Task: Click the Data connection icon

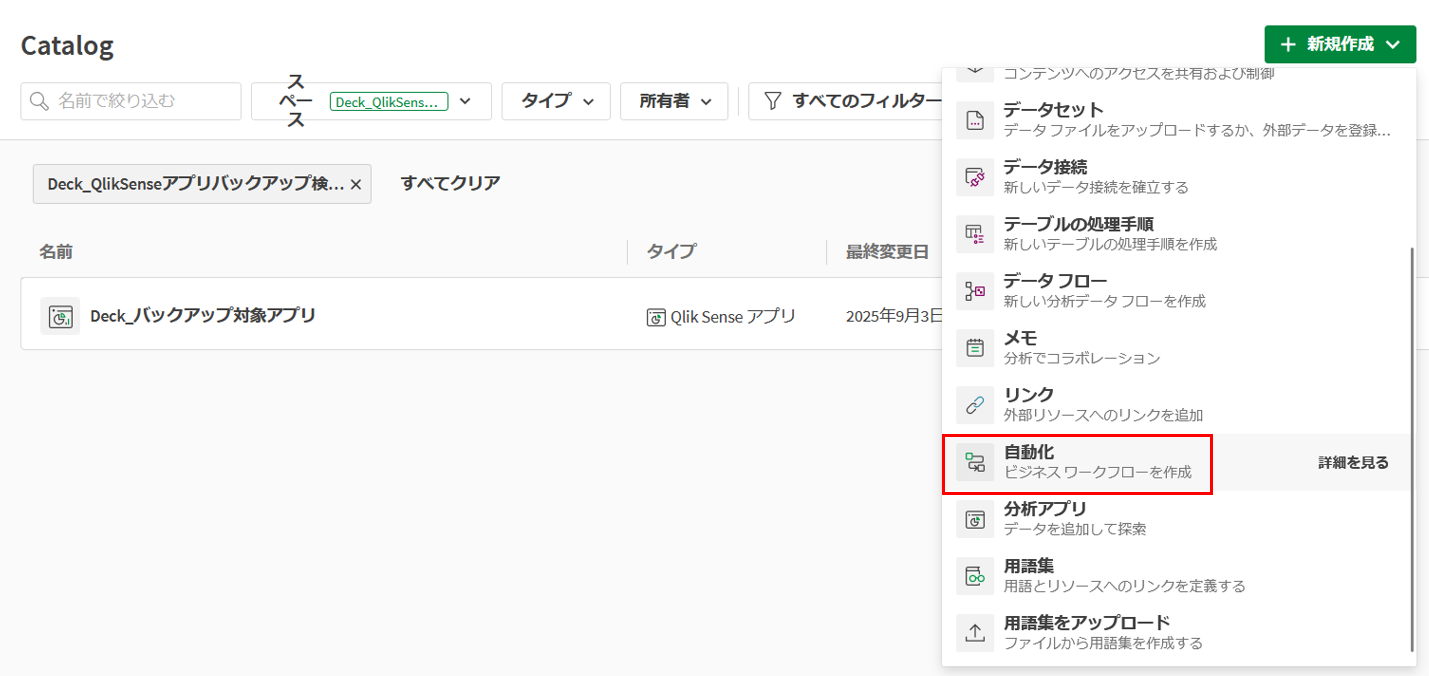Action: click(x=975, y=177)
